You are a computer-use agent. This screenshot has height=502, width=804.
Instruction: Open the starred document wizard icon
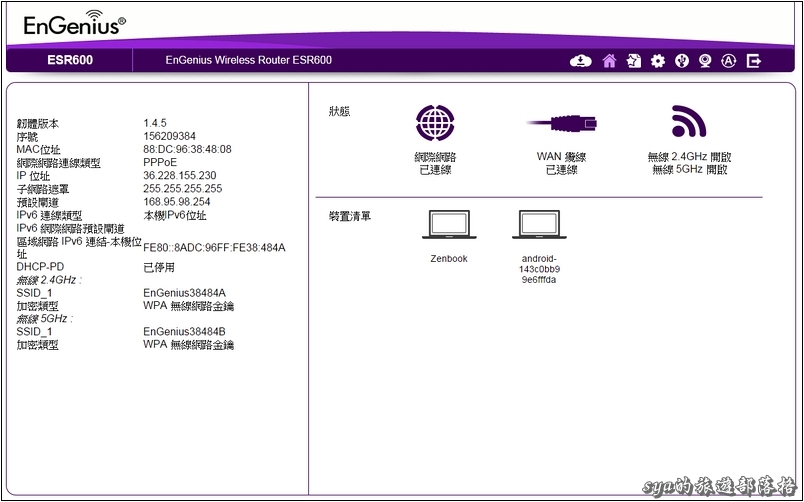pyautogui.click(x=634, y=61)
